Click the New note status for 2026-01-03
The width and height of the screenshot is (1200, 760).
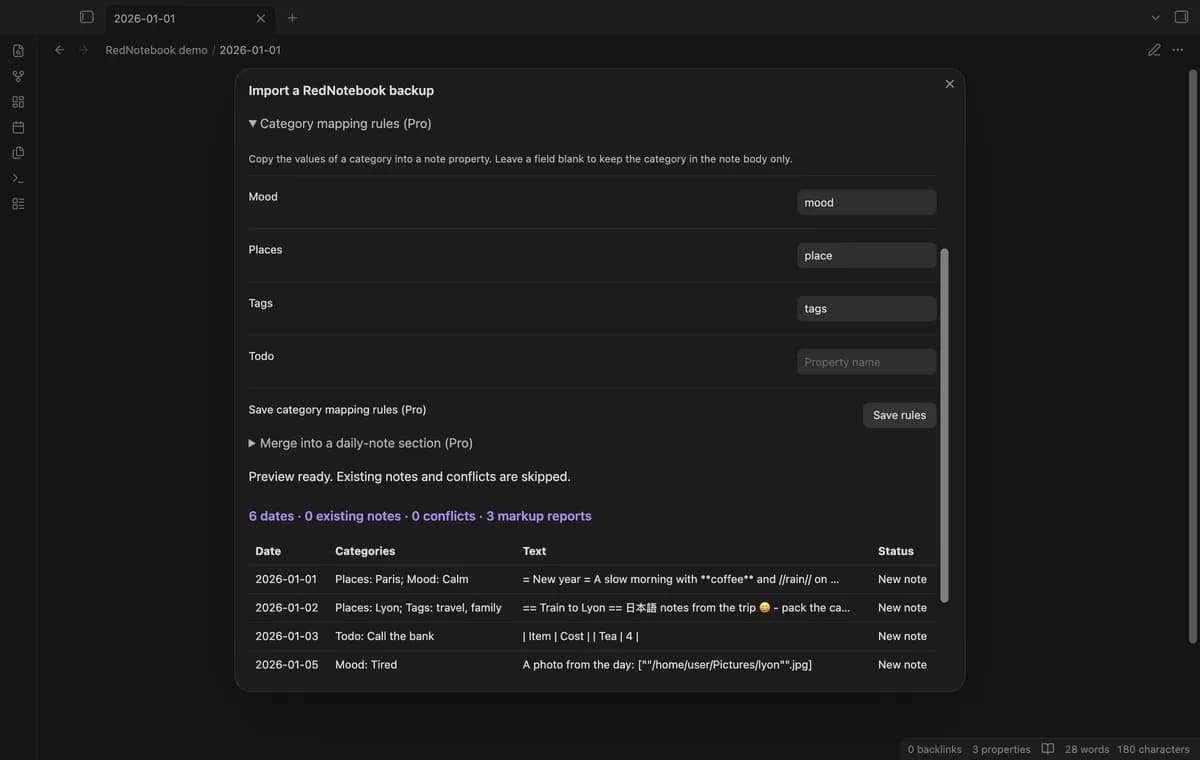point(902,636)
